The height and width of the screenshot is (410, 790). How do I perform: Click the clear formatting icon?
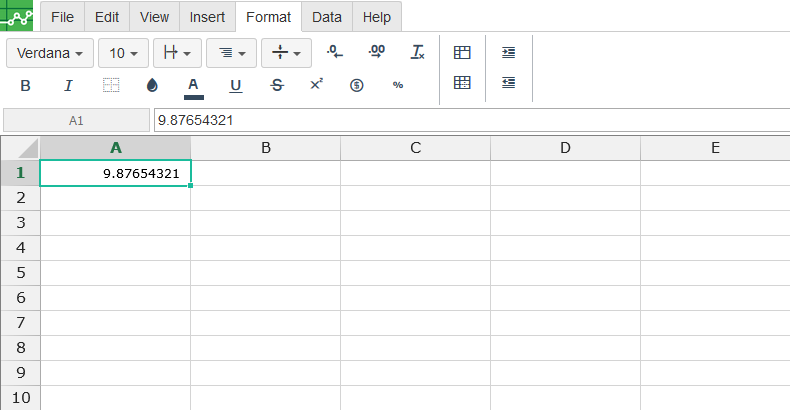pos(418,52)
